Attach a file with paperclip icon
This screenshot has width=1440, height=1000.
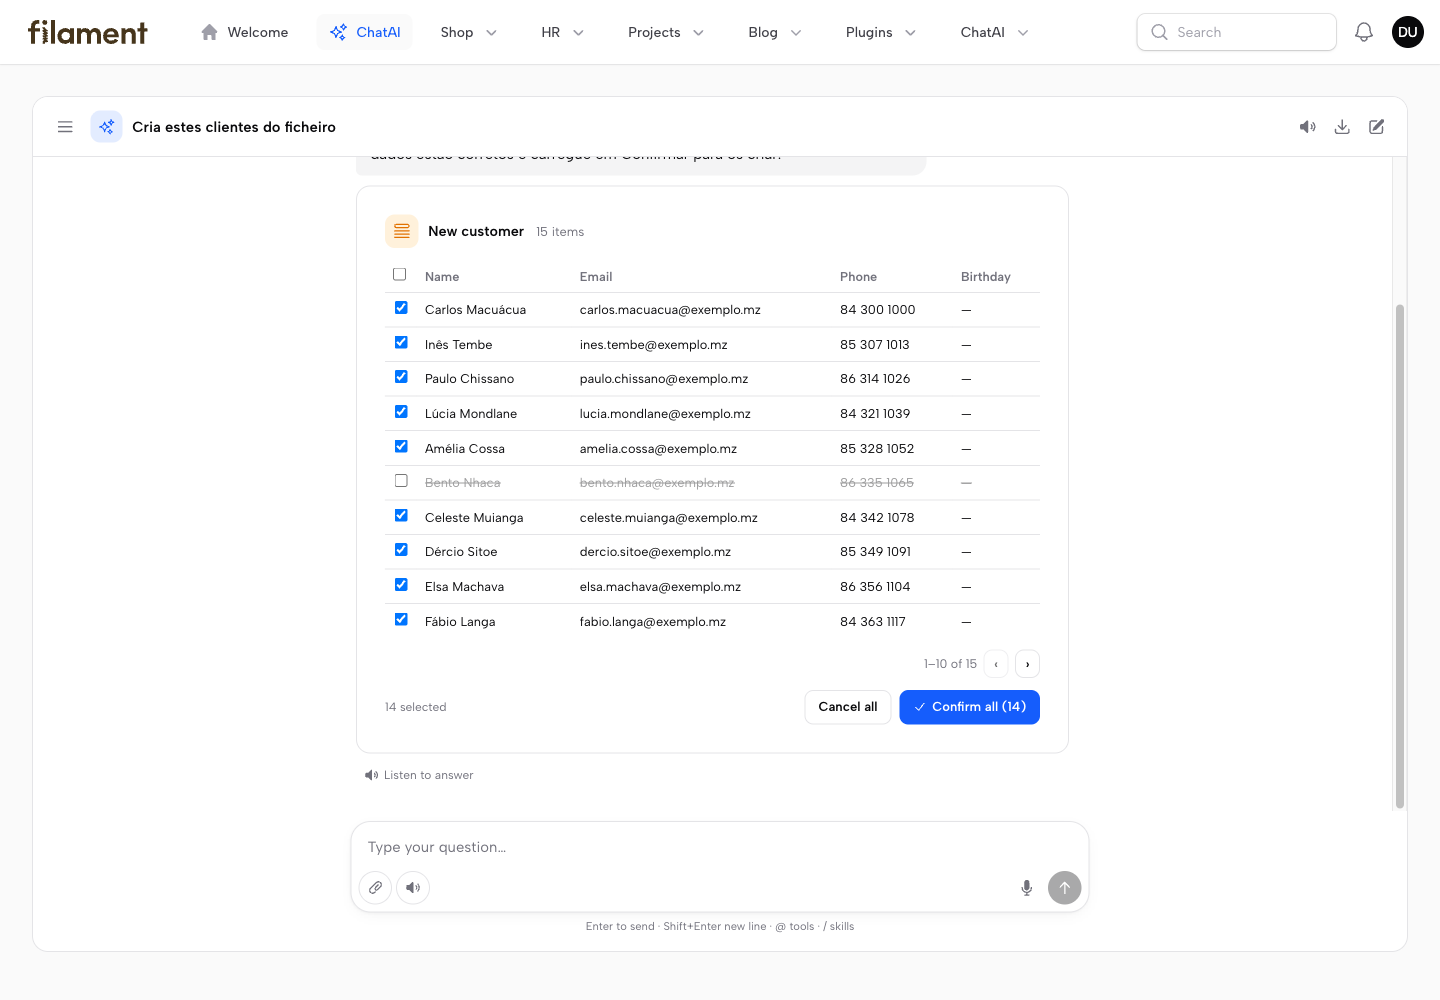click(x=375, y=887)
